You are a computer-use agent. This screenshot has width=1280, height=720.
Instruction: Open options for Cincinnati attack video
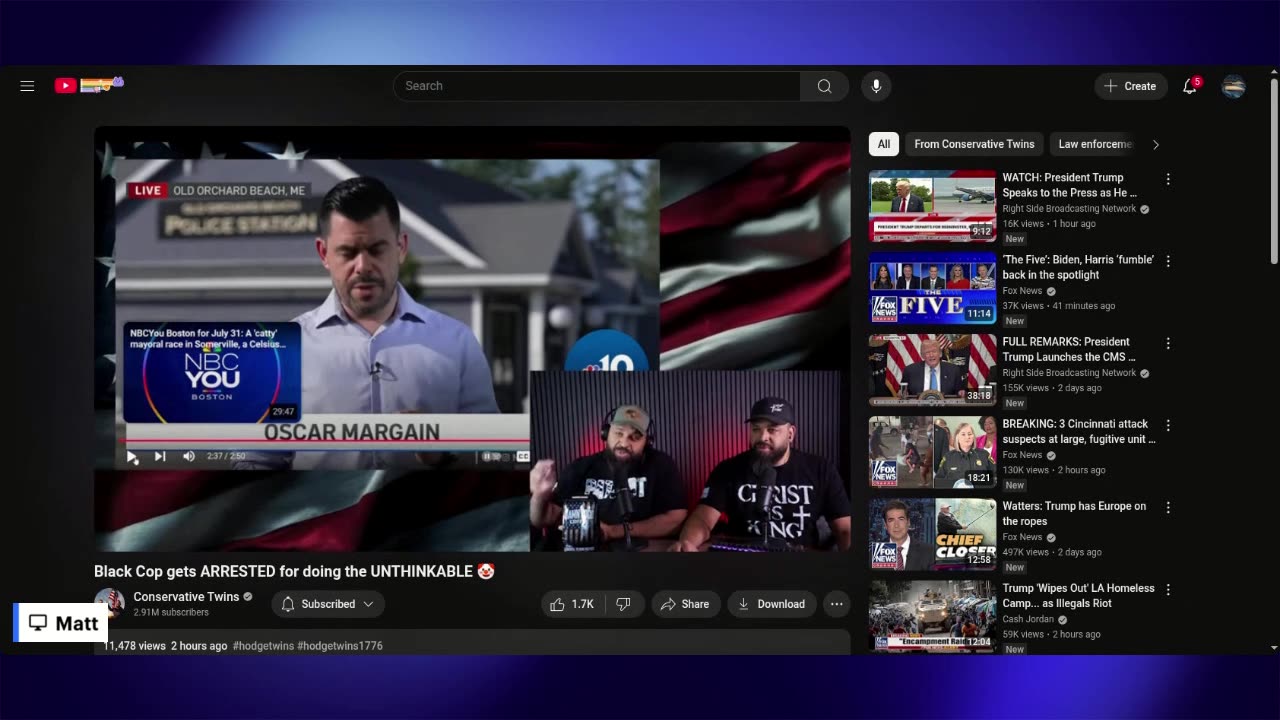pyautogui.click(x=1168, y=425)
